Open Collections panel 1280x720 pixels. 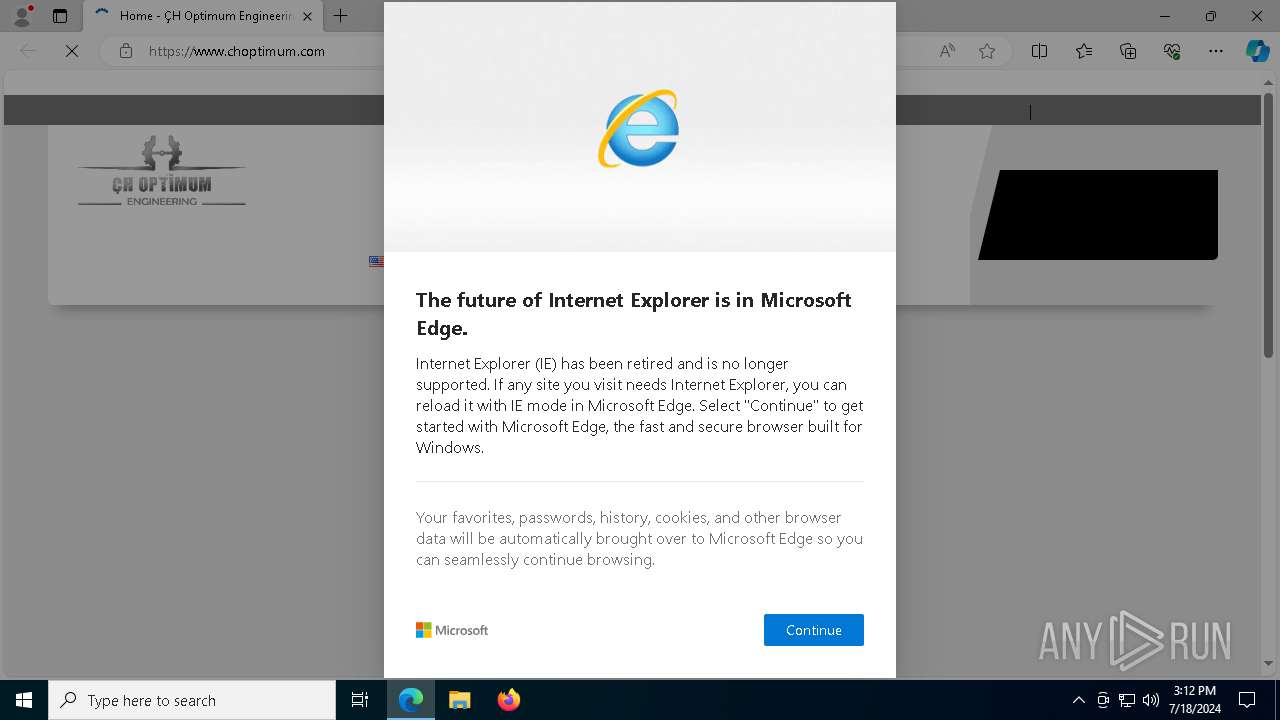(x=1128, y=51)
